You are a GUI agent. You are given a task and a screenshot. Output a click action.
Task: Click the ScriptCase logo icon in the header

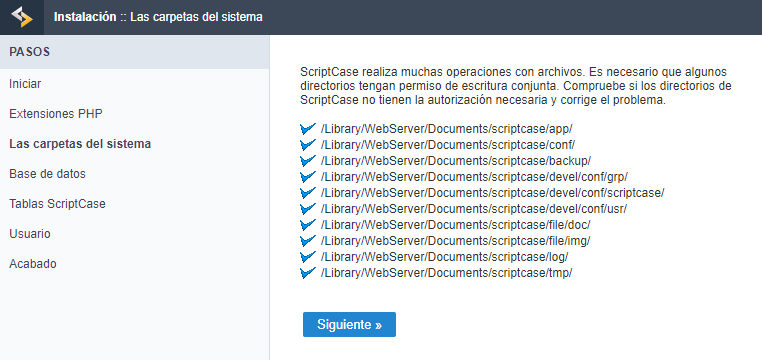22,17
